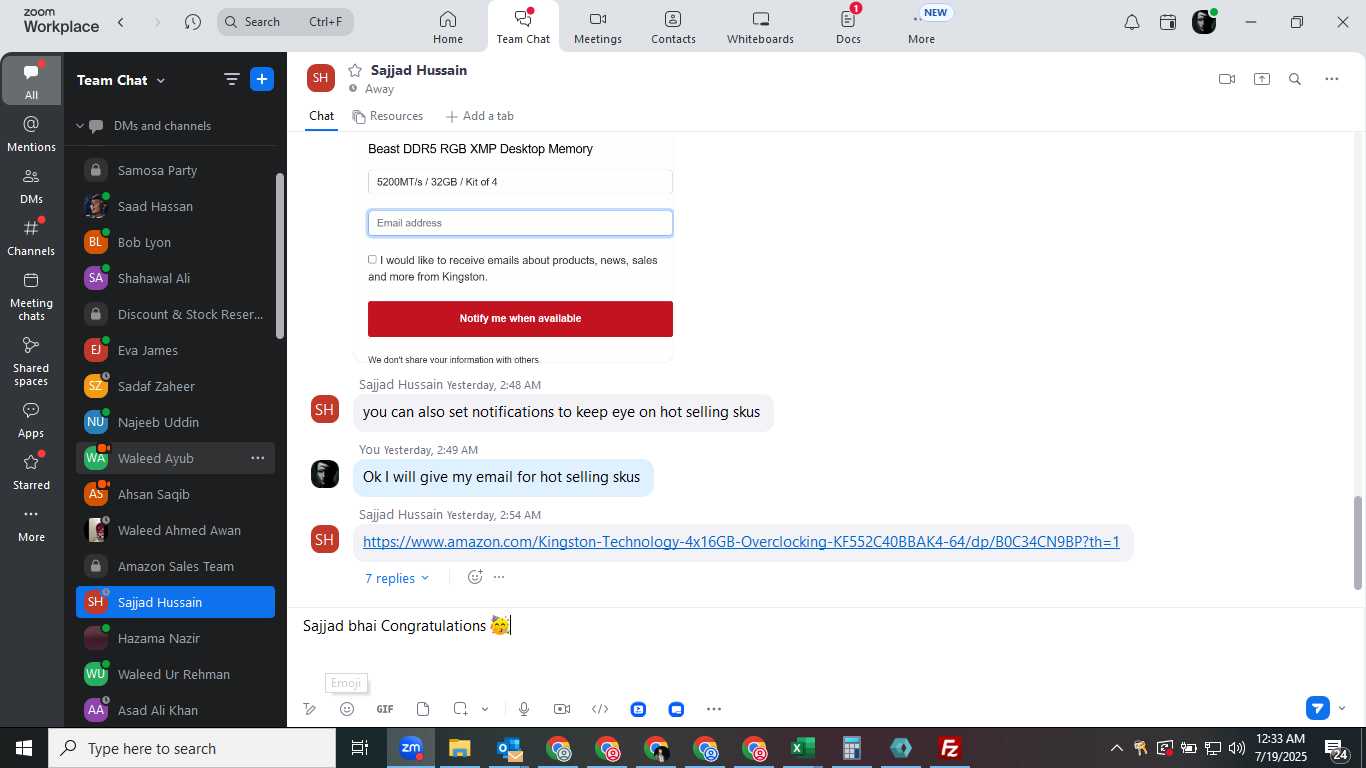Click the blue new chat plus button
The width and height of the screenshot is (1366, 768).
tap(262, 80)
